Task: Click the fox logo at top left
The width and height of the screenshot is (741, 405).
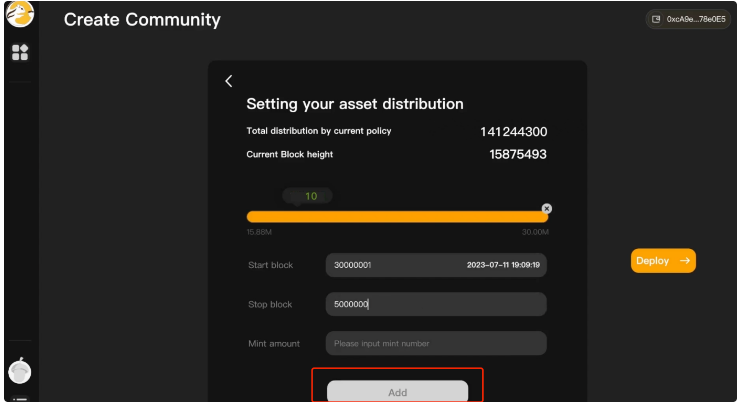Action: click(20, 14)
